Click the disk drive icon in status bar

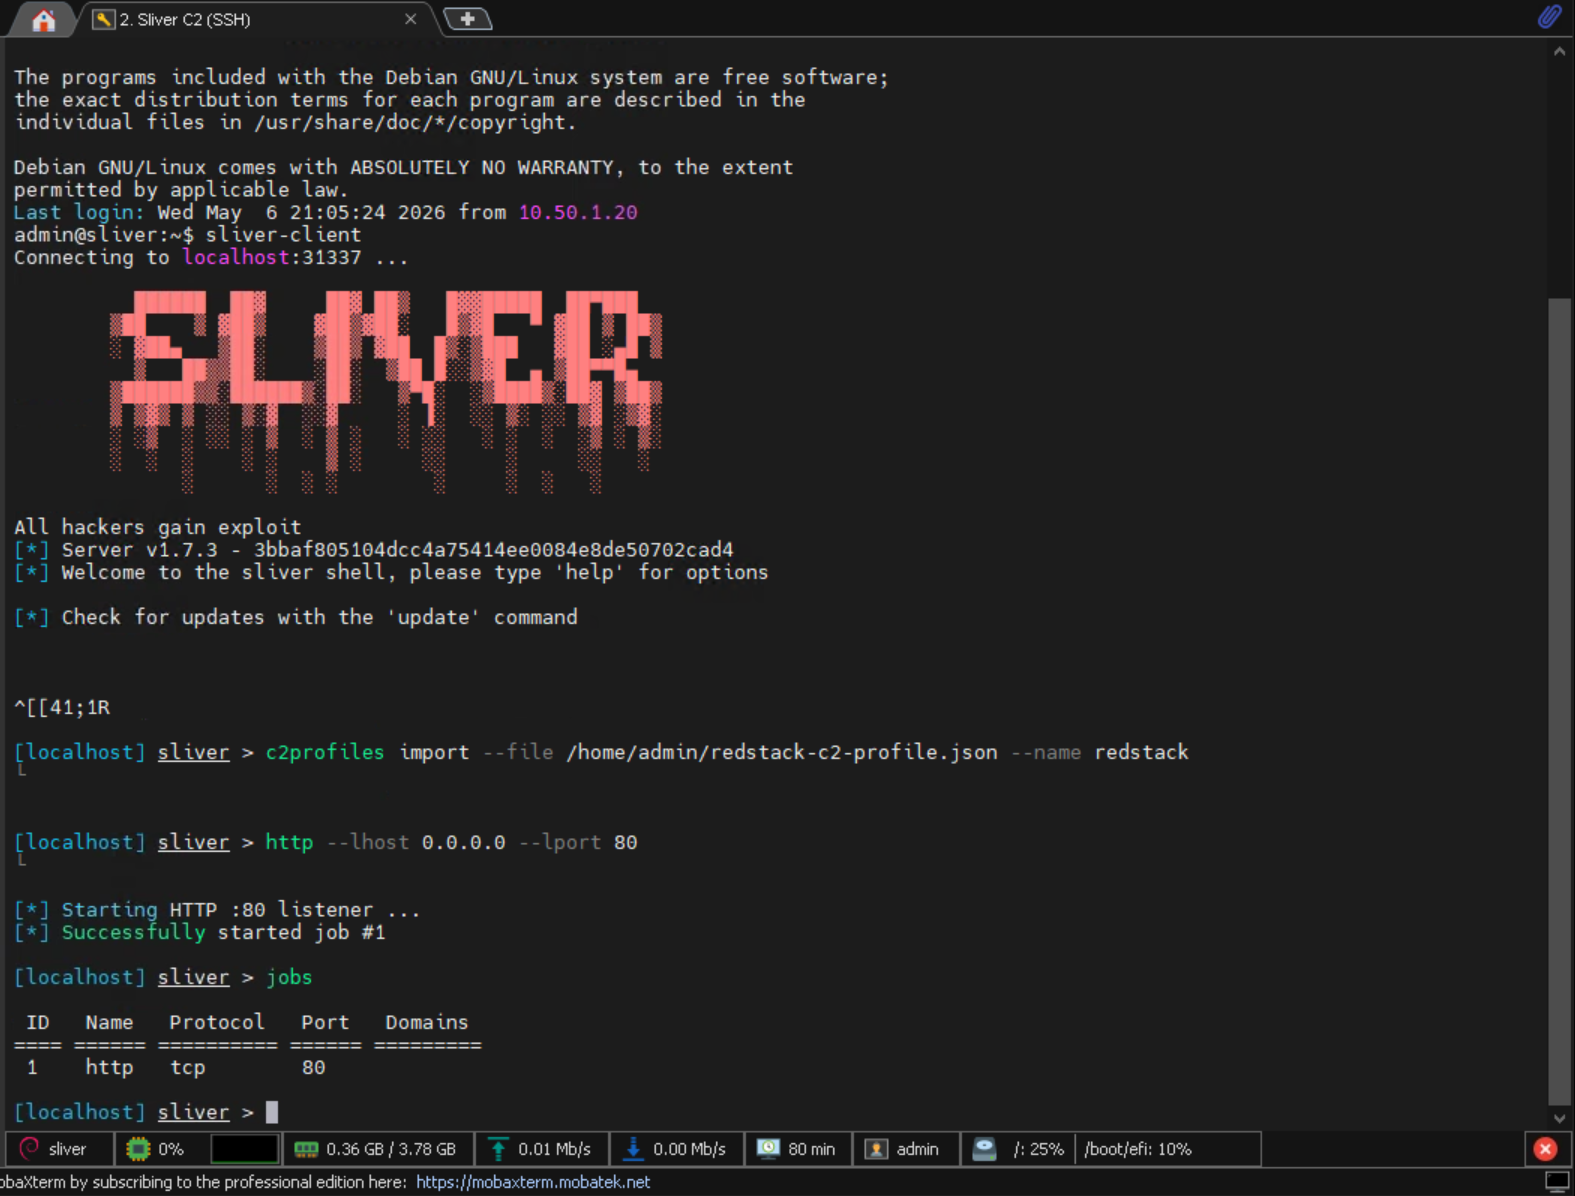pyautogui.click(x=984, y=1149)
